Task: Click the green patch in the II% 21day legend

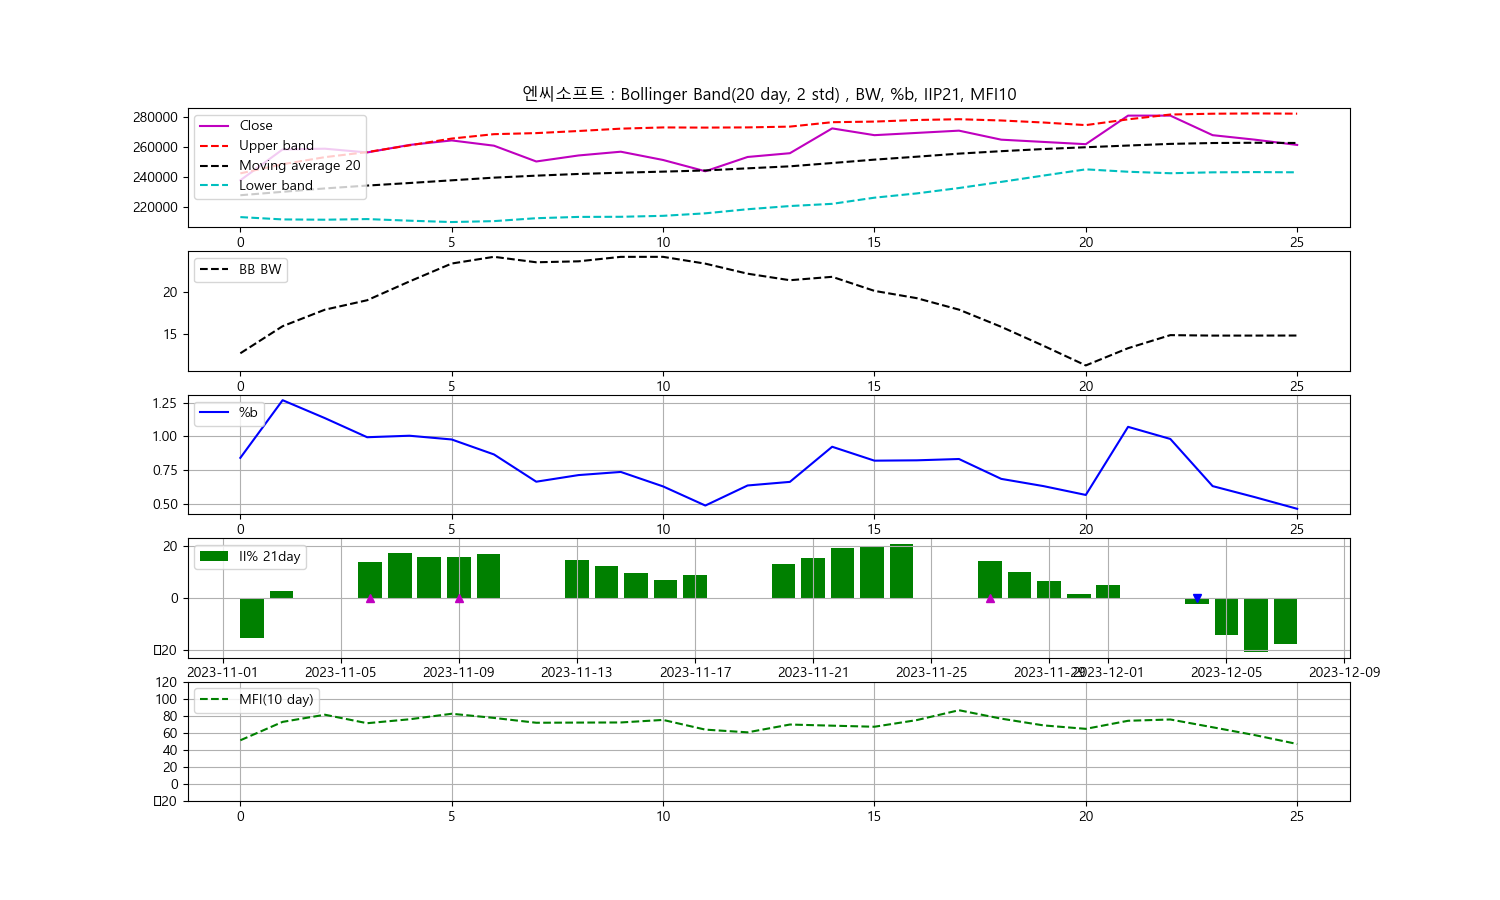Action: [214, 556]
